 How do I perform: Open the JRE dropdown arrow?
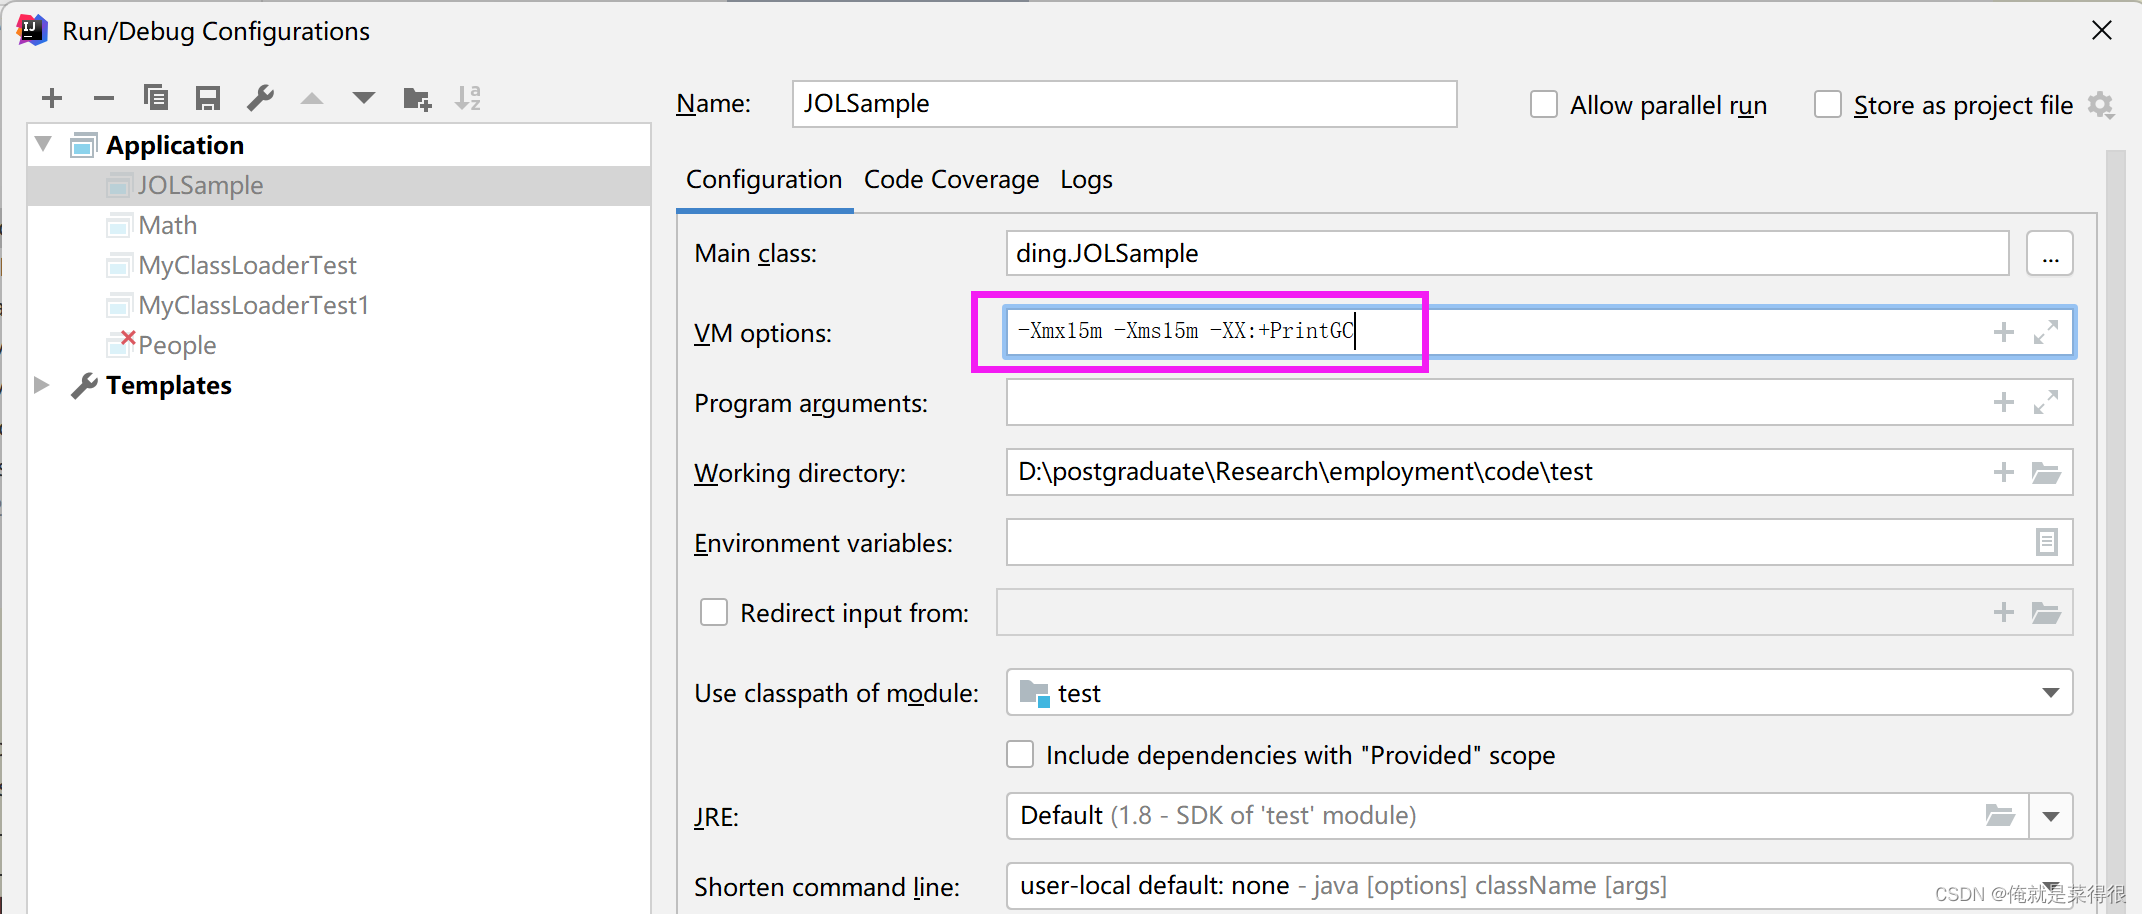(2051, 816)
